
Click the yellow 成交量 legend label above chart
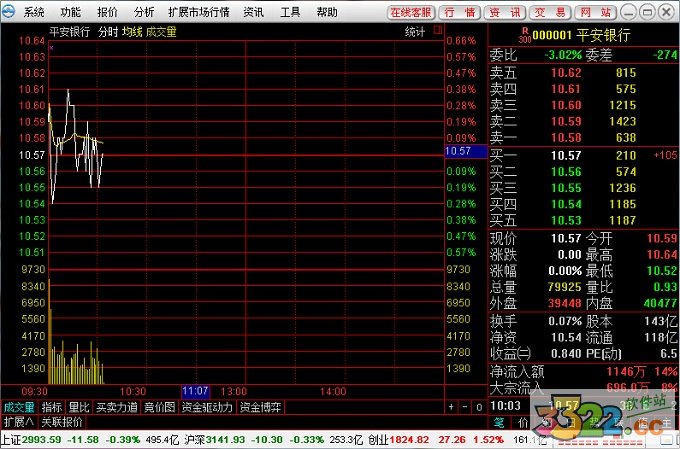(x=161, y=32)
